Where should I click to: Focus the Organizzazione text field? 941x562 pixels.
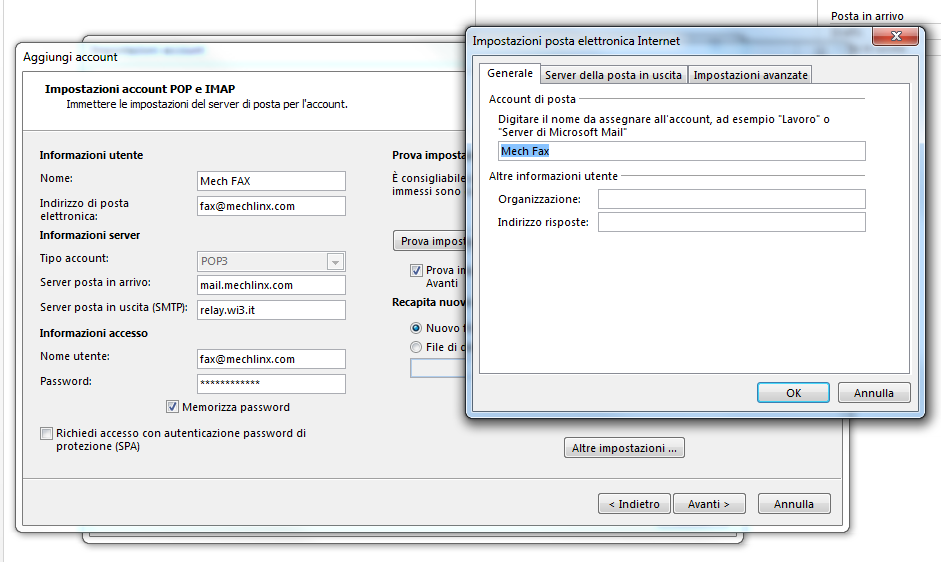click(x=731, y=199)
